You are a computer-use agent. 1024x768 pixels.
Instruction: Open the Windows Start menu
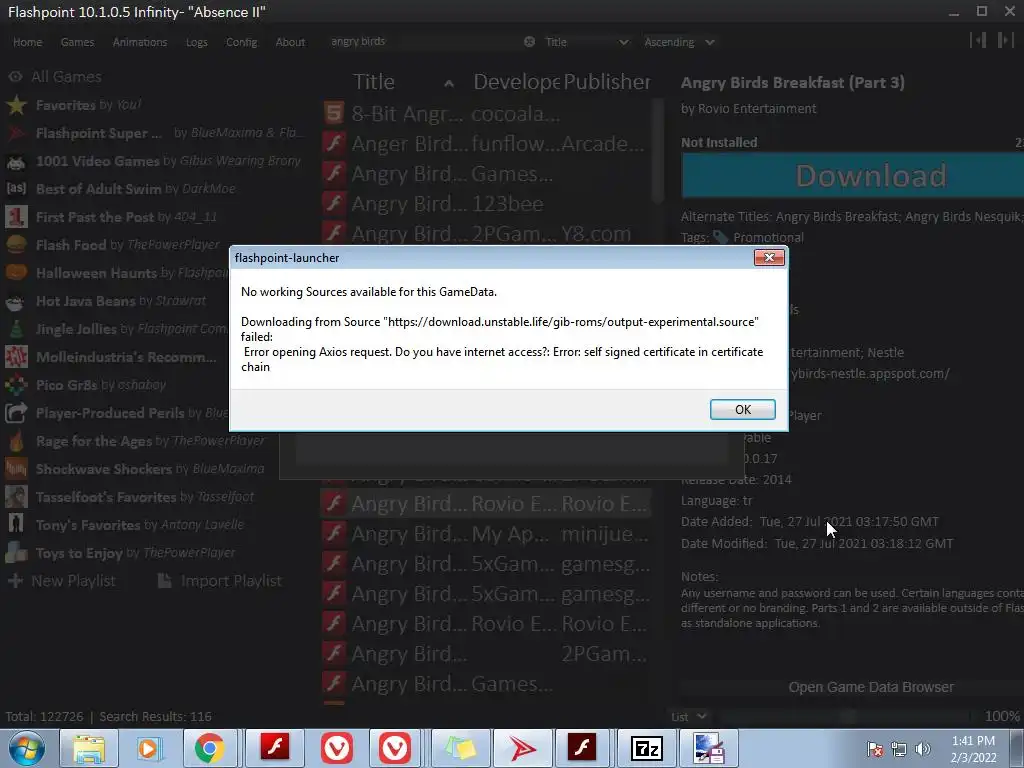pyautogui.click(x=27, y=748)
